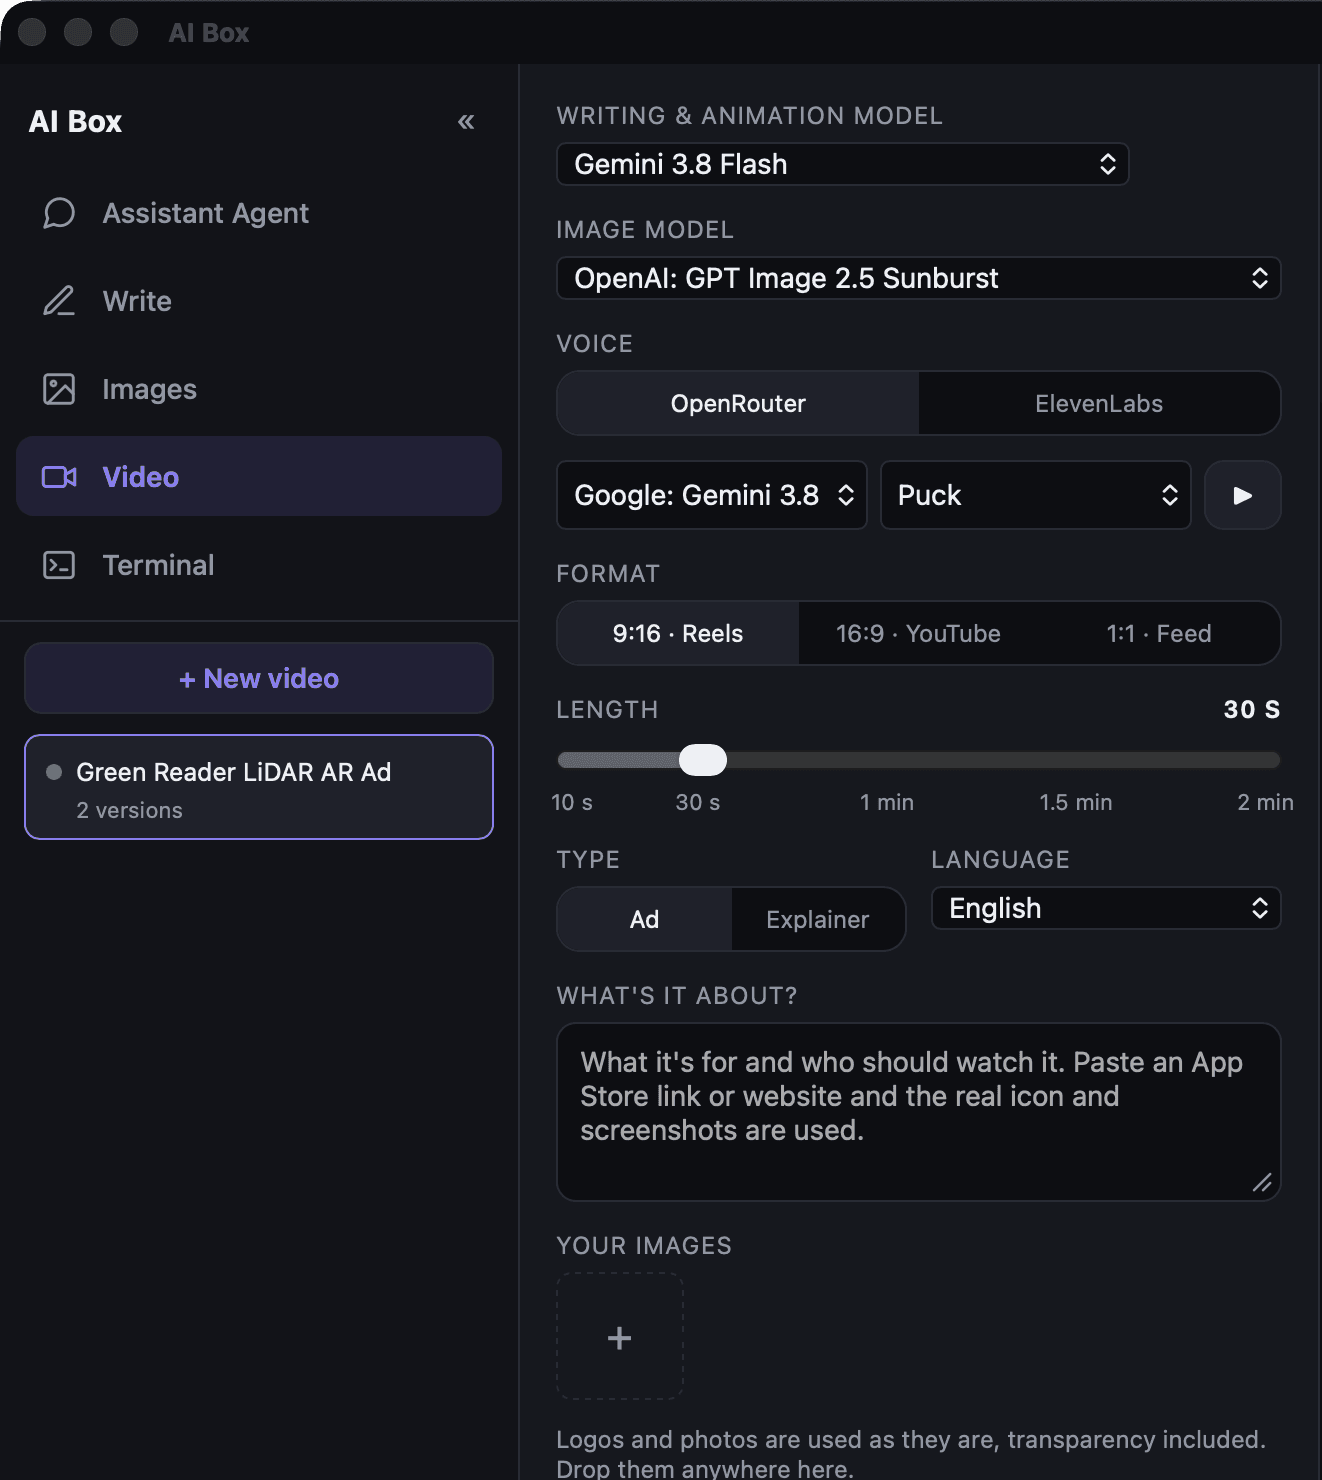Go to the Write section
Viewport: 1322px width, 1480px height.
259,301
